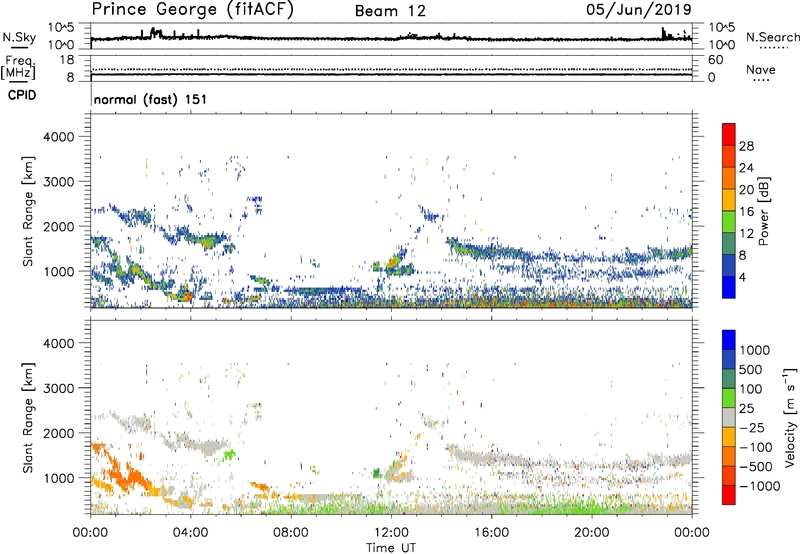Click the '3000' range tick in velocity panel
The width and height of the screenshot is (800, 554).
click(x=59, y=388)
